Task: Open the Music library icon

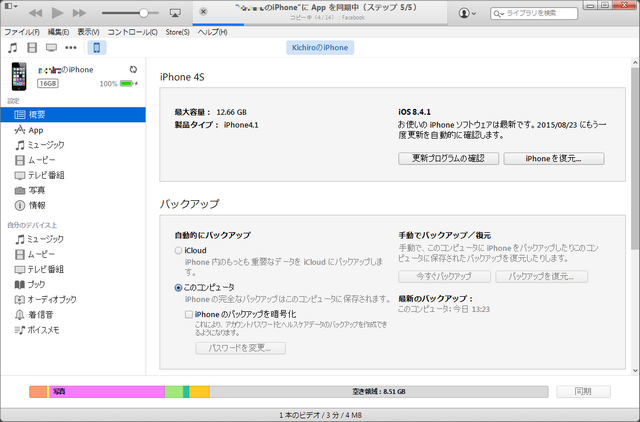Action: click(x=13, y=48)
